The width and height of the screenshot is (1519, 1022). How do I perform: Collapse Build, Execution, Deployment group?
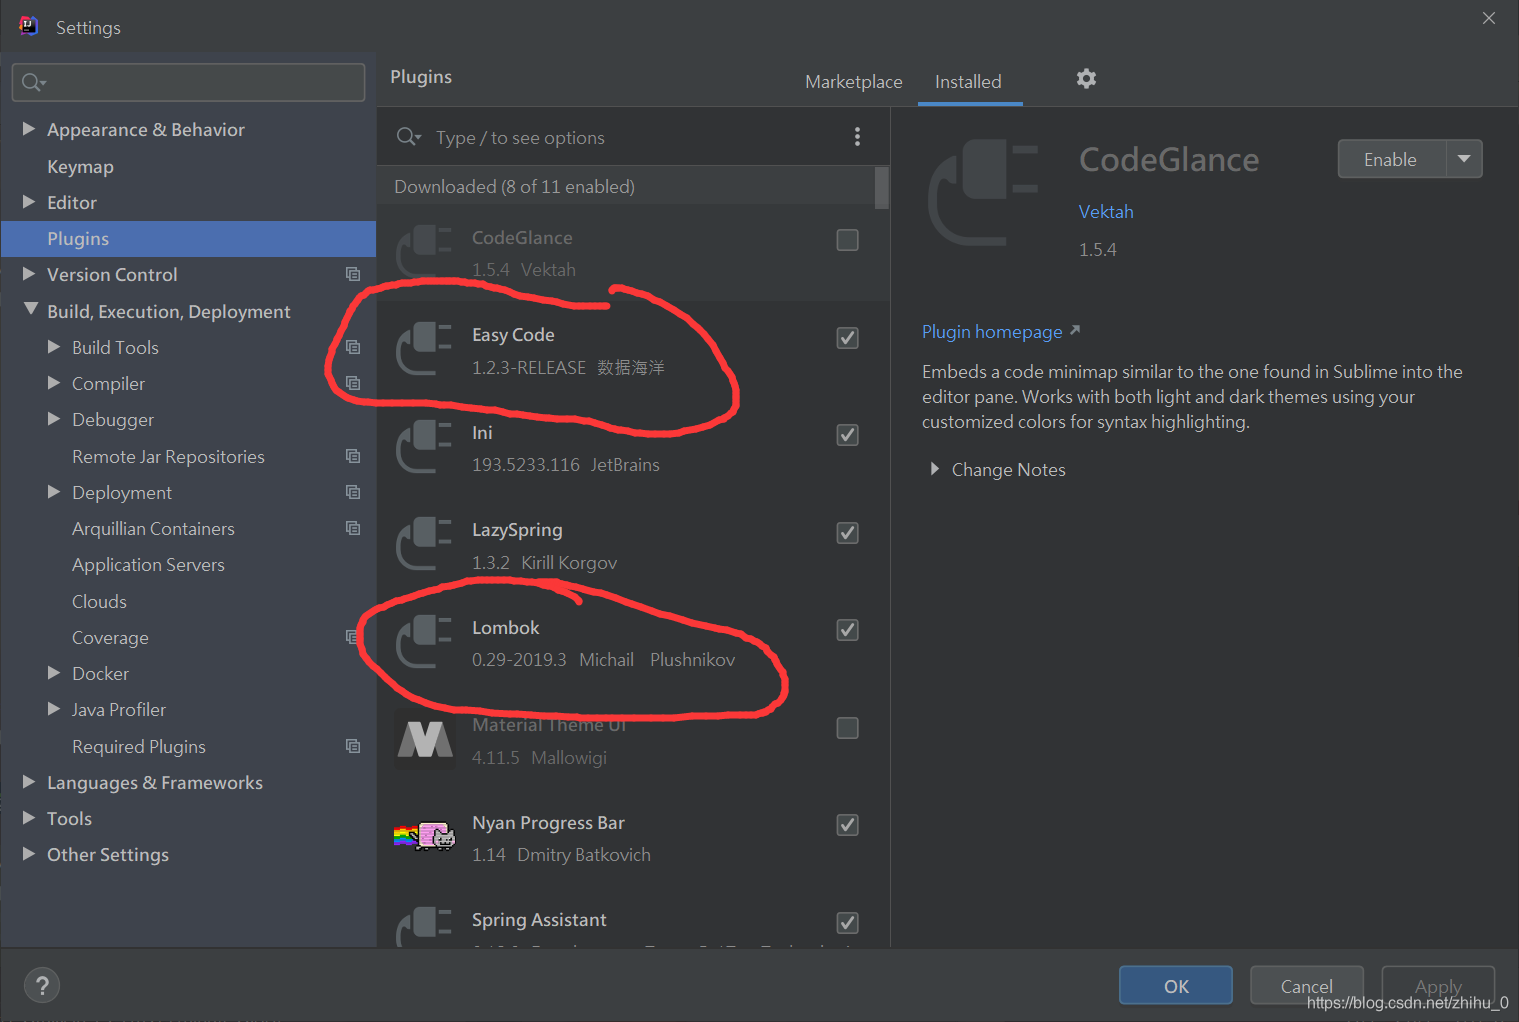(30, 310)
